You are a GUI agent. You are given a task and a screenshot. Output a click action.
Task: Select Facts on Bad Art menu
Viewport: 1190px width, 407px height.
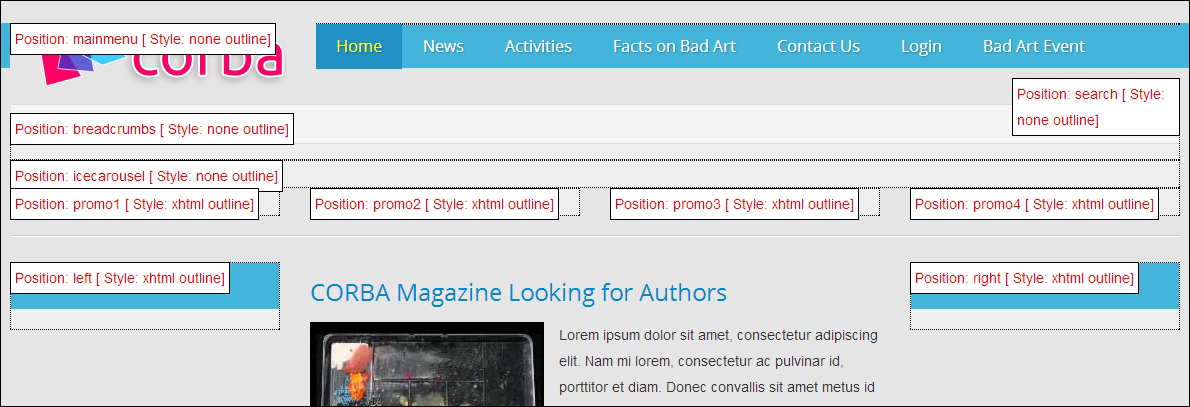click(x=674, y=46)
